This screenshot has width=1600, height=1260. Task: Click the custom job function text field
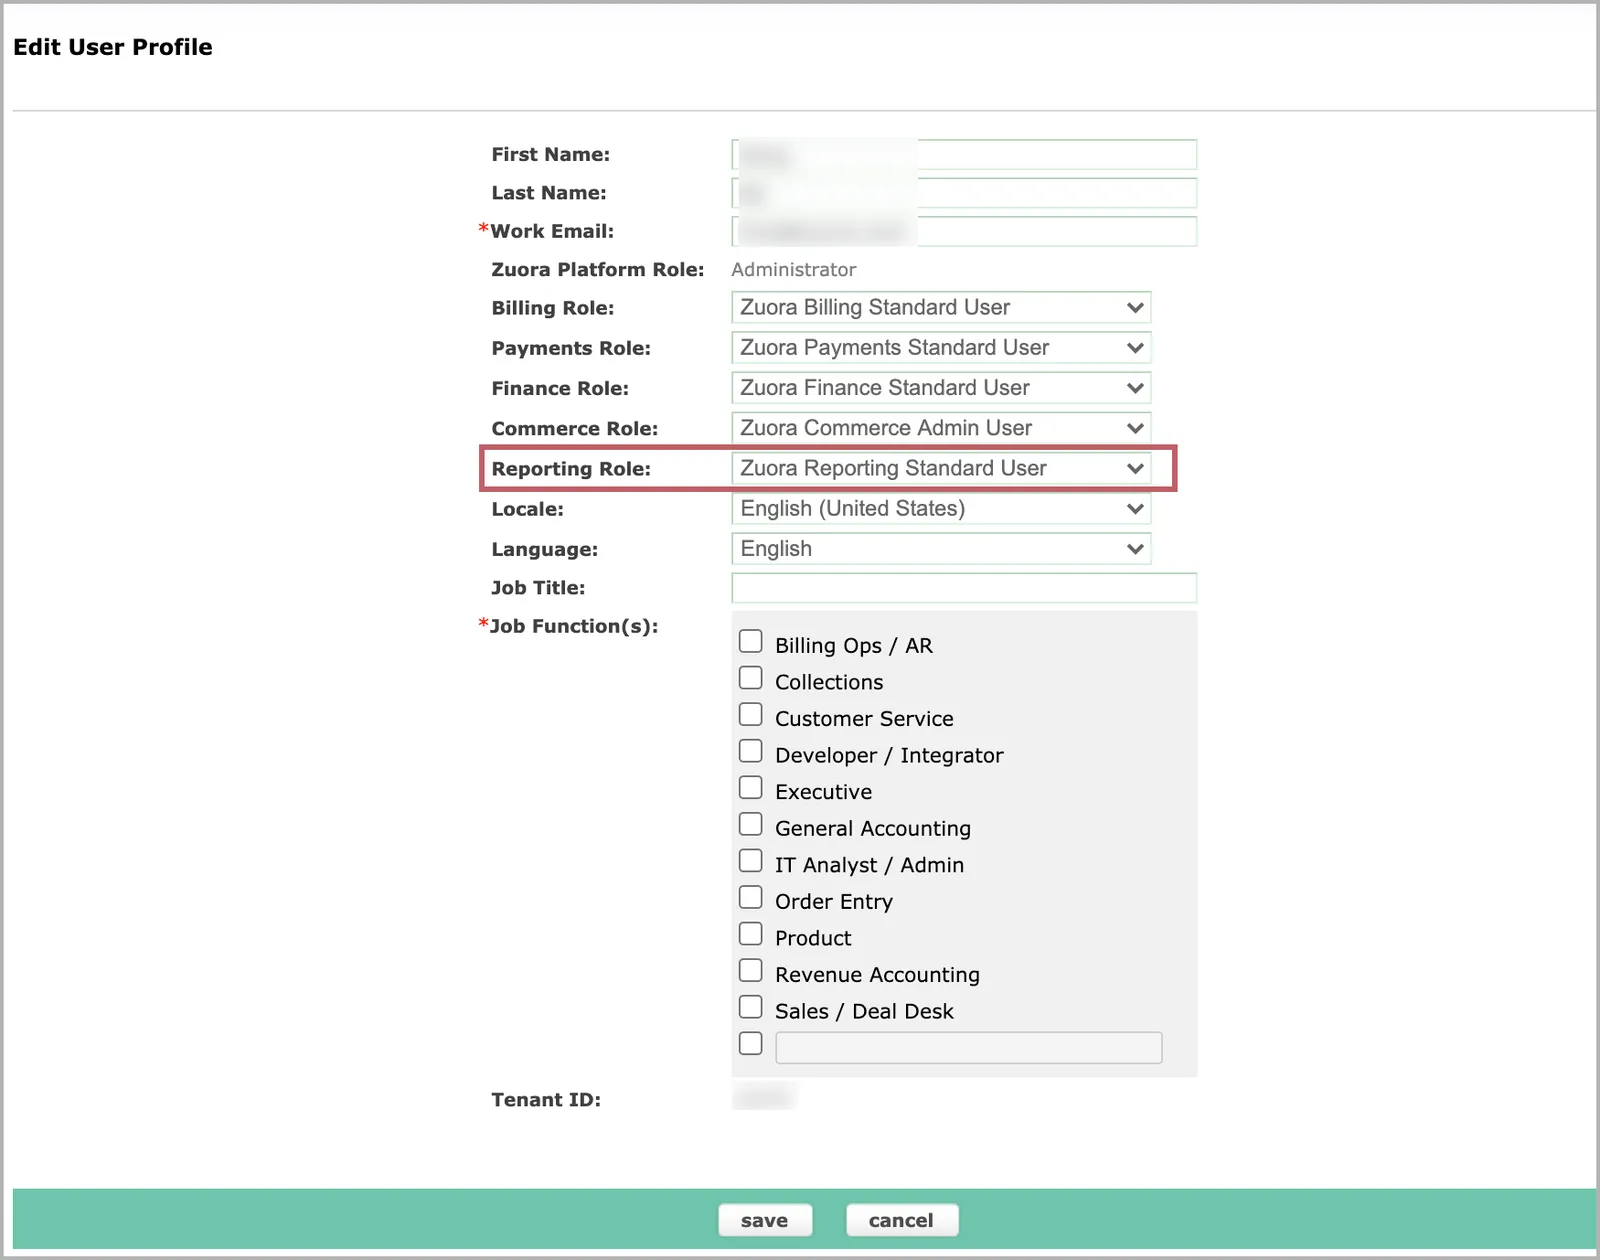tap(969, 1048)
